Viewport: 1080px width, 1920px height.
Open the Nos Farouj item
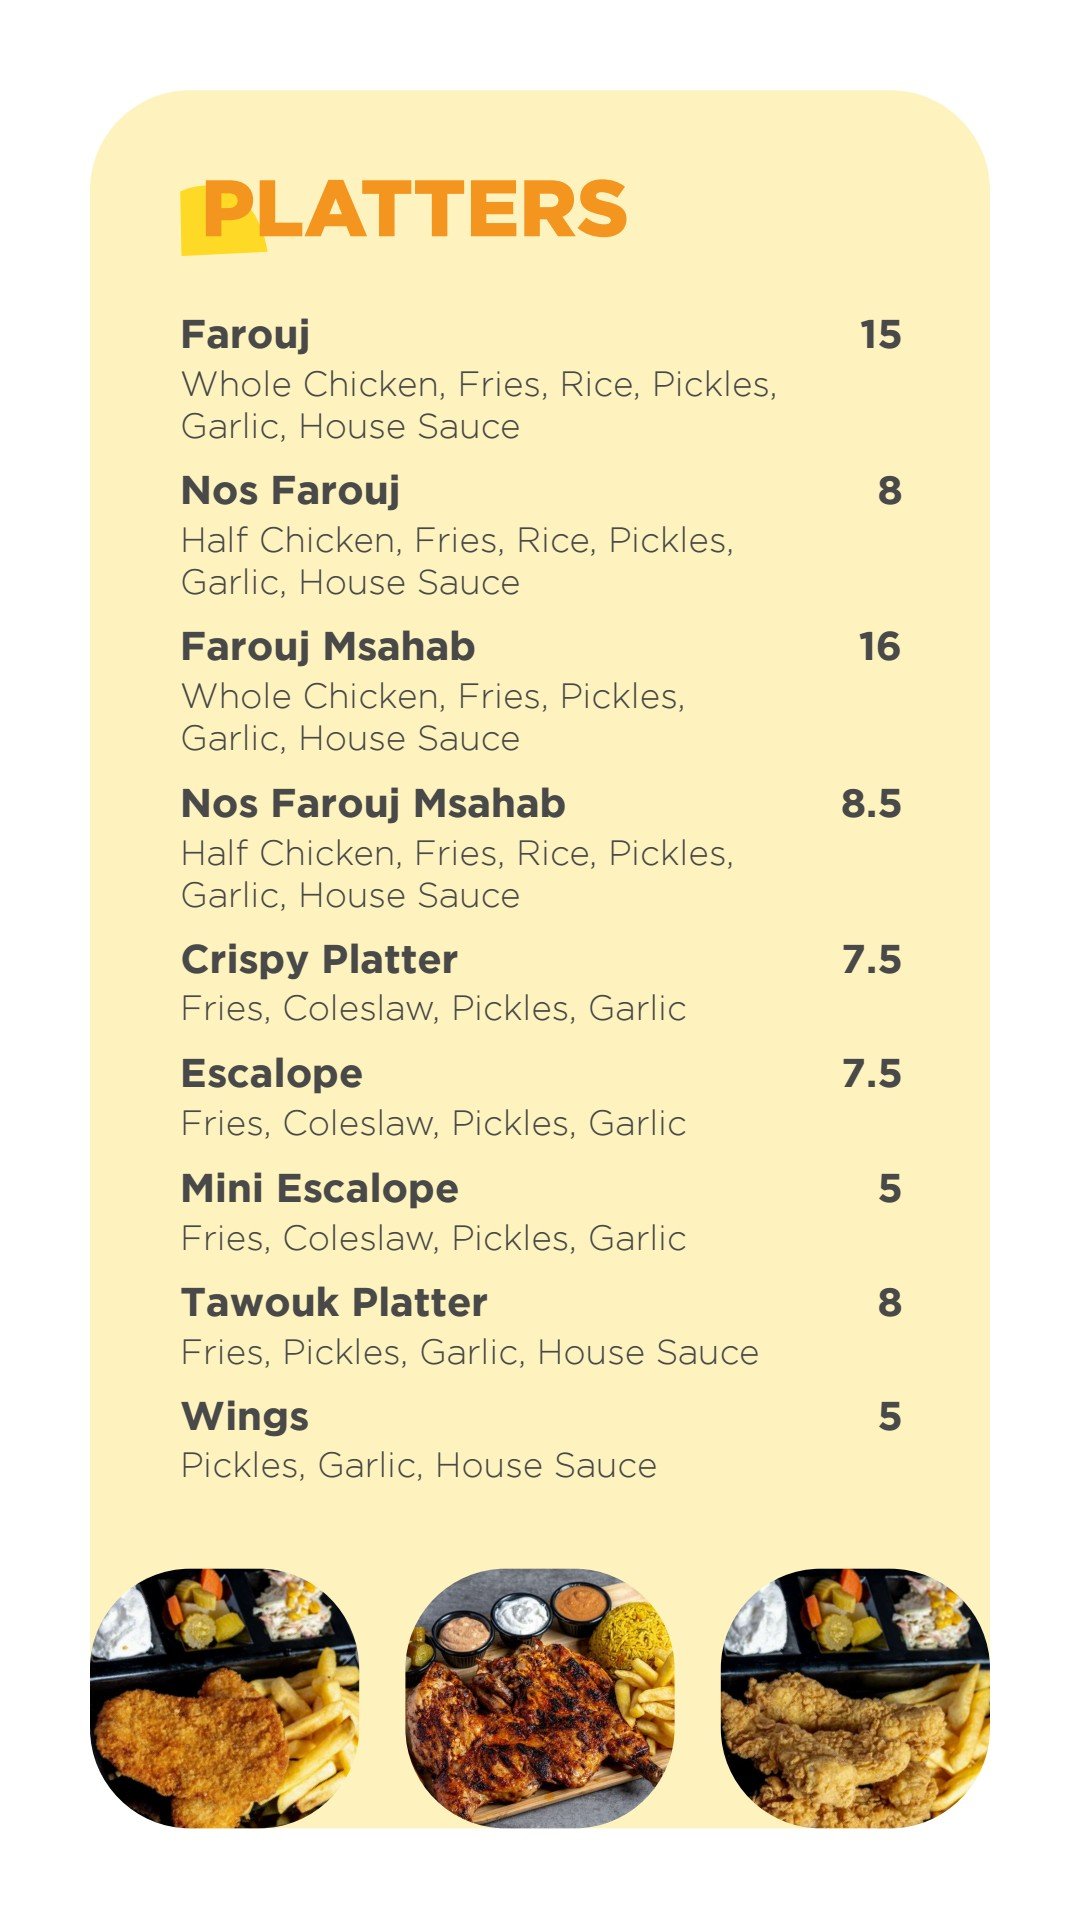(290, 490)
